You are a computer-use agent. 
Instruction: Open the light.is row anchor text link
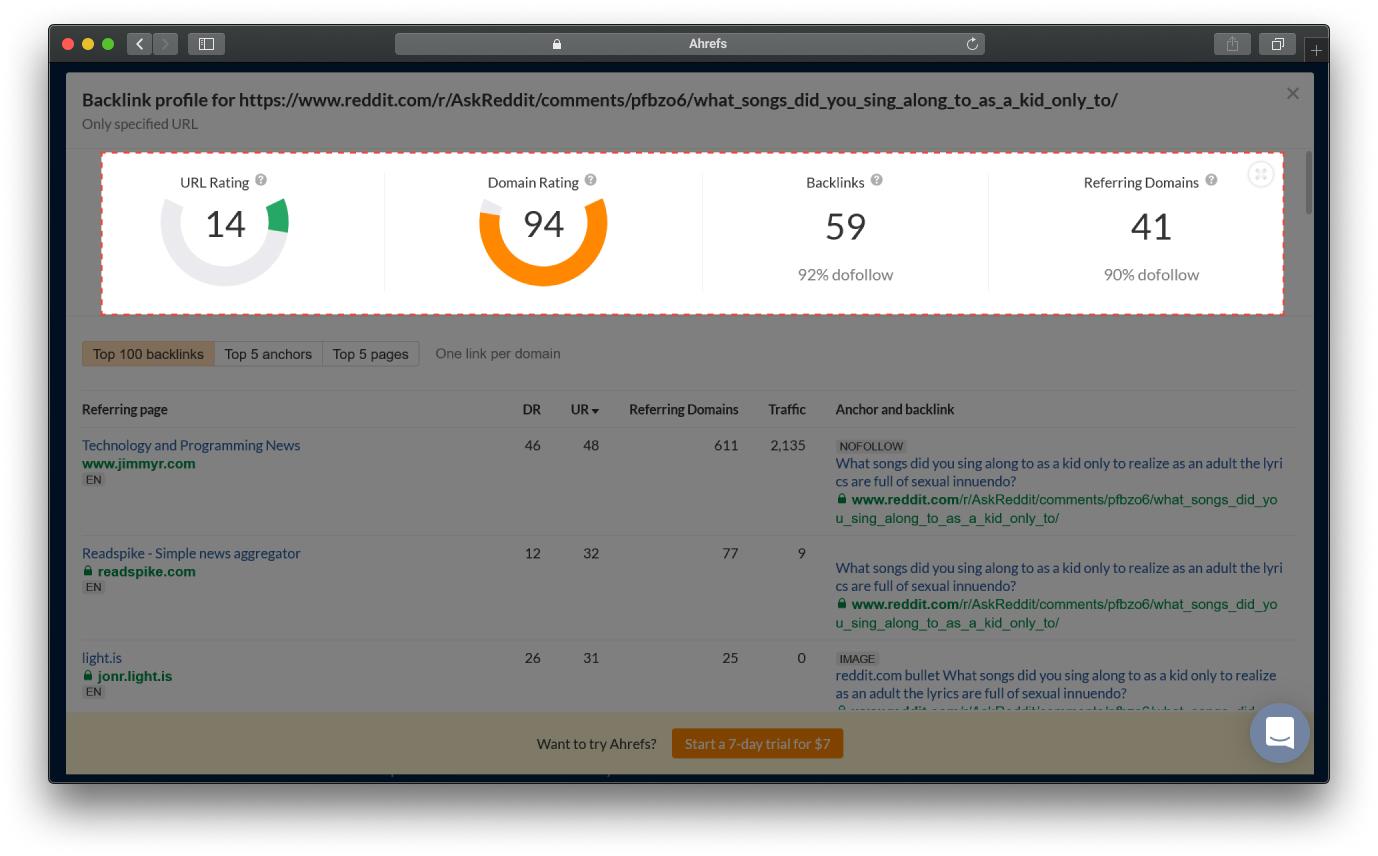click(1056, 684)
